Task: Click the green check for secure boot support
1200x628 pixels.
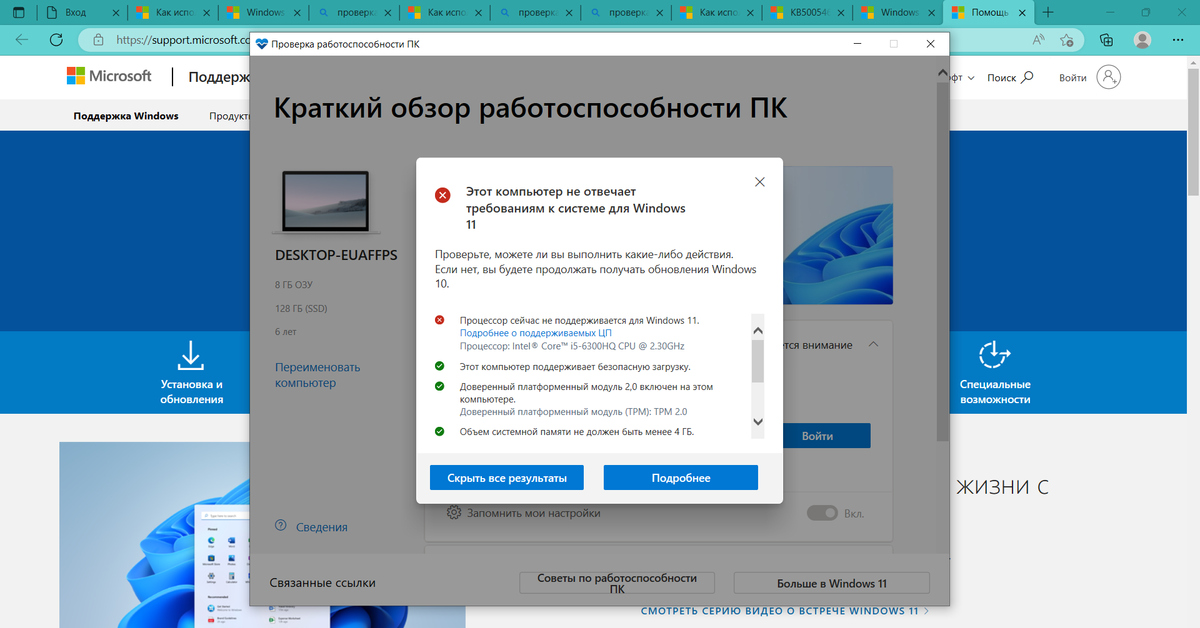Action: (440, 367)
